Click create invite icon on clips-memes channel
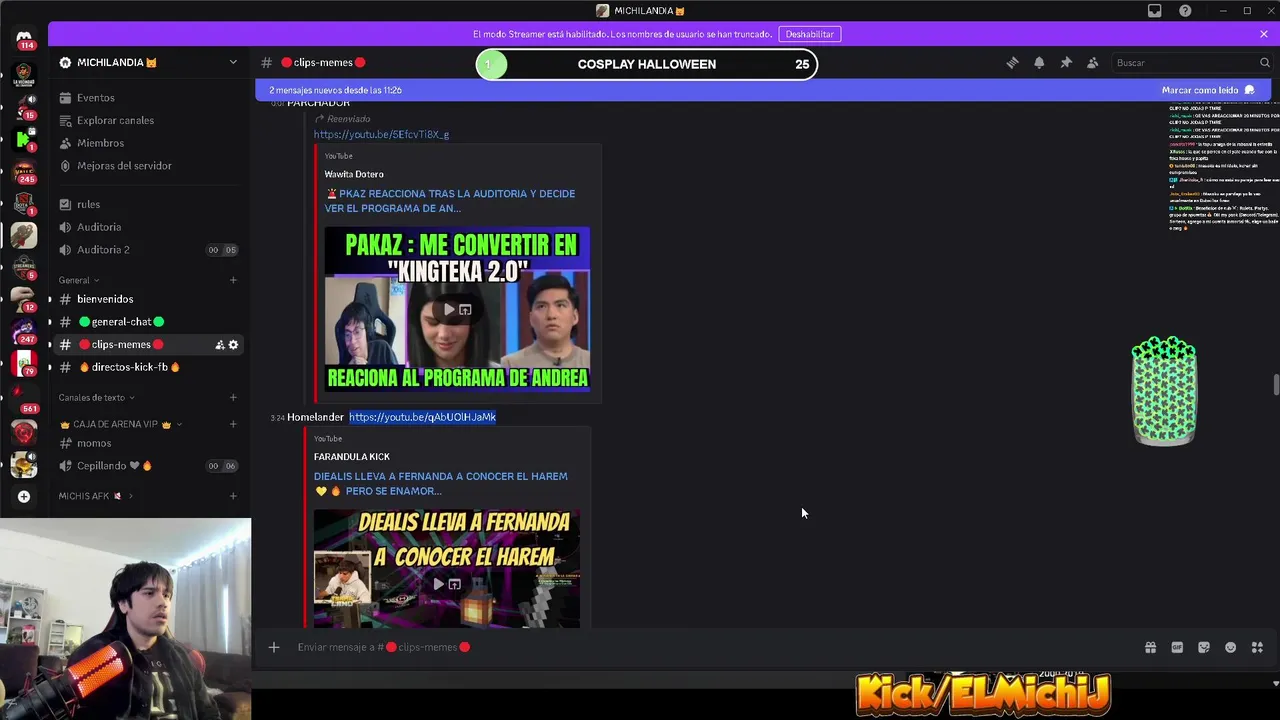The image size is (1280, 720). [220, 345]
